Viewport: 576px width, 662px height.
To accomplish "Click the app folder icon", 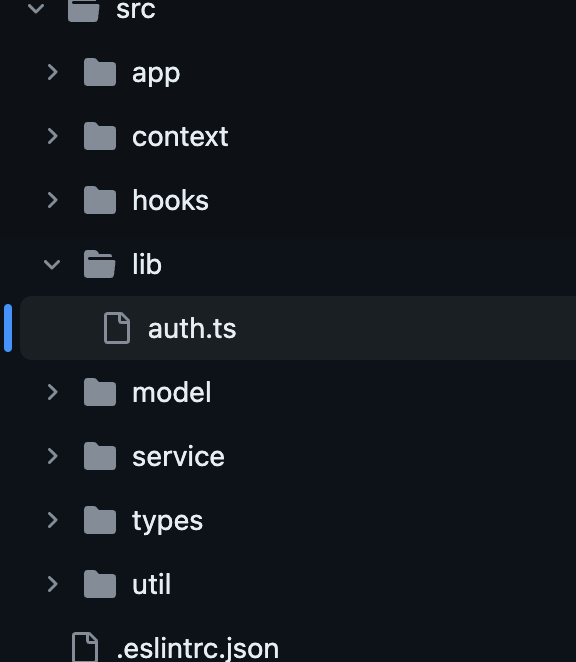I will (100, 73).
